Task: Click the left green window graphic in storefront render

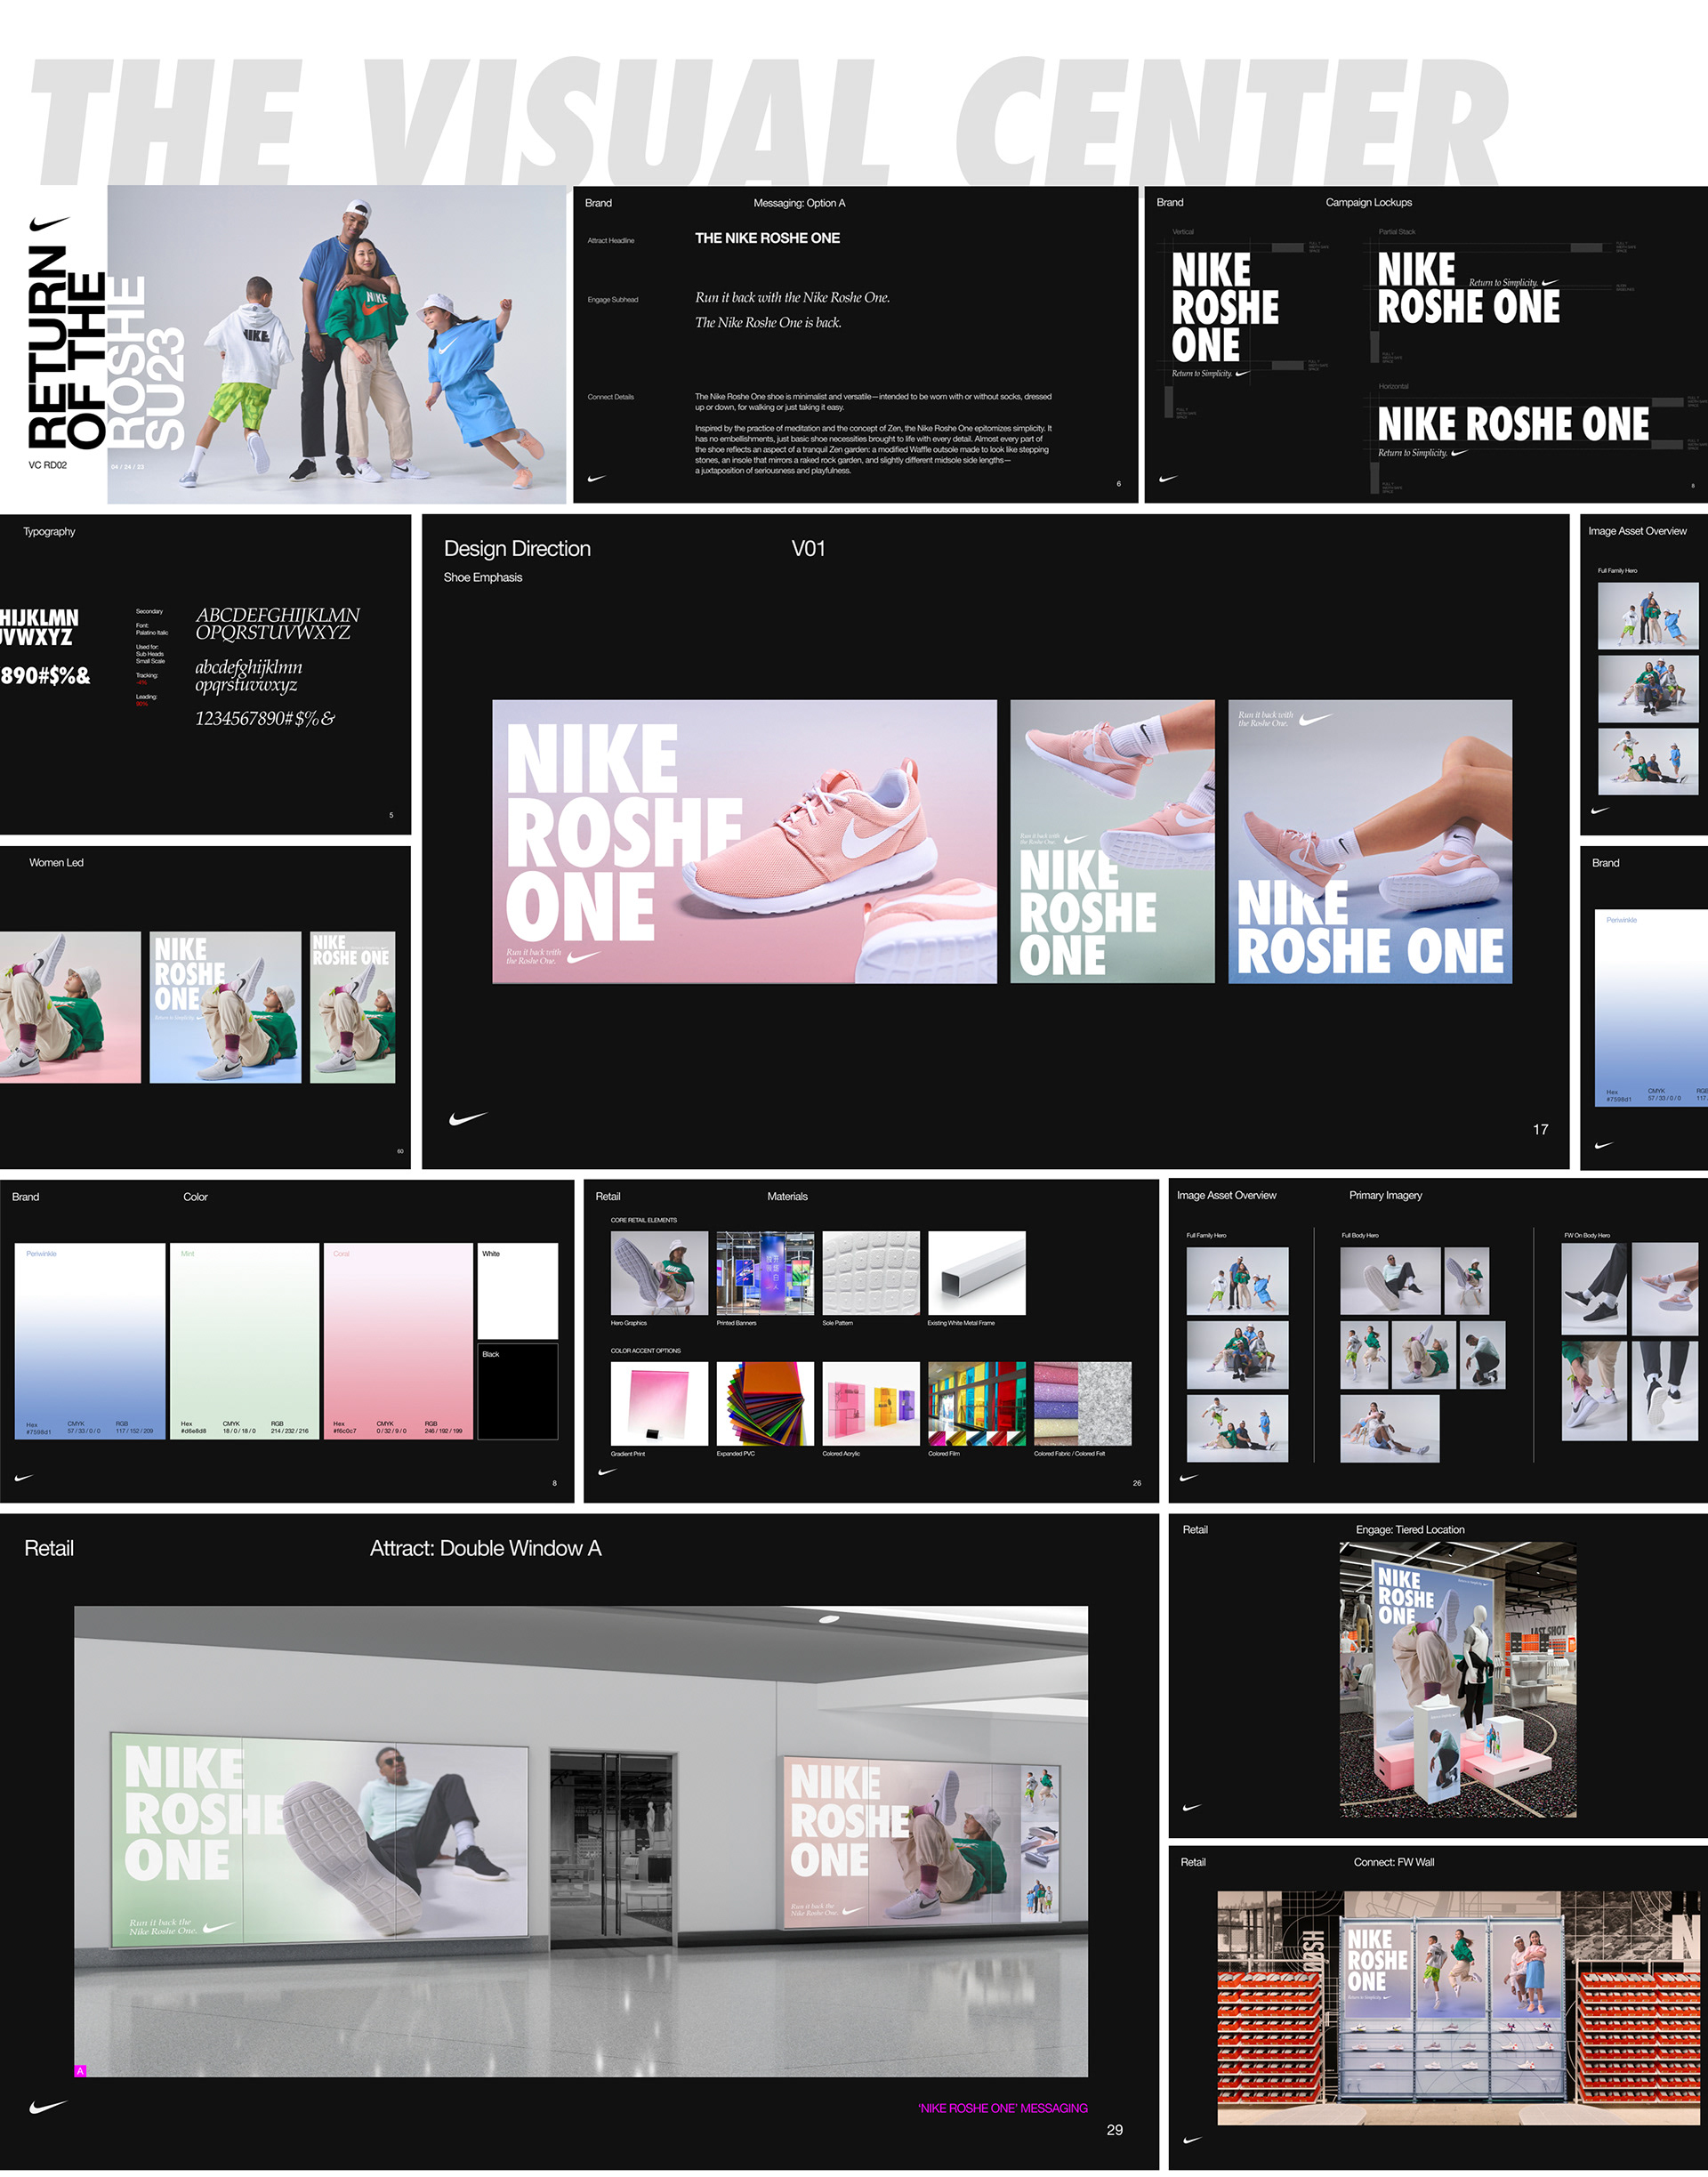Action: [319, 1841]
